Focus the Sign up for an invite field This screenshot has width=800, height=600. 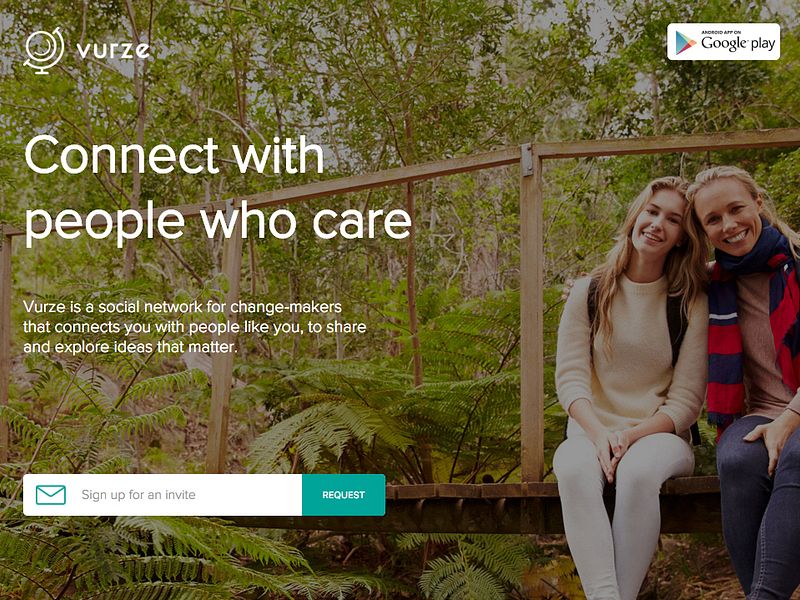[163, 495]
